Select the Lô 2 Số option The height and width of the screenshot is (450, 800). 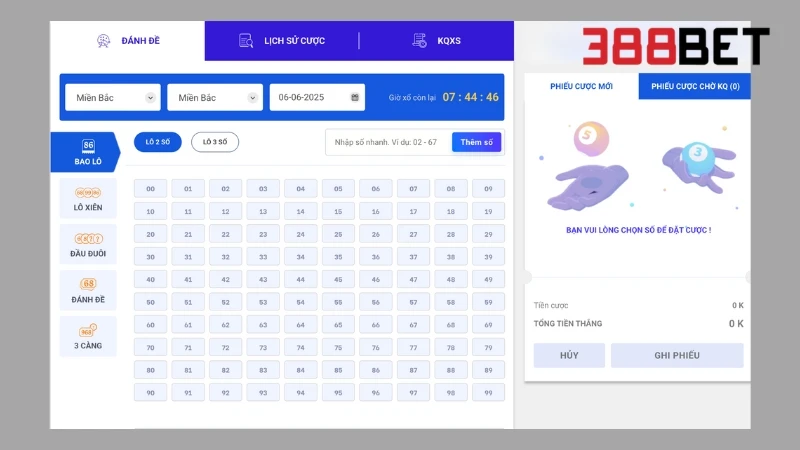coord(157,142)
